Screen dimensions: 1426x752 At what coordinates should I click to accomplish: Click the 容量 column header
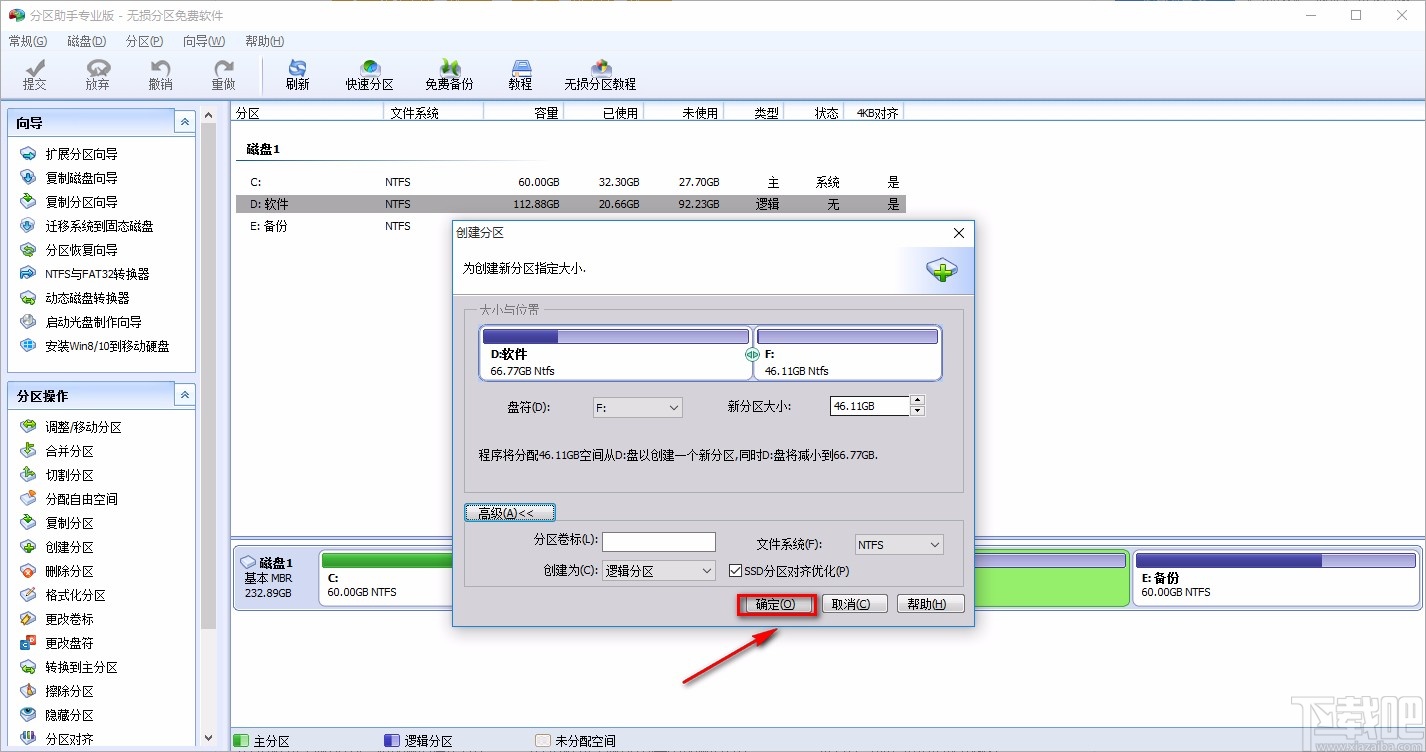pyautogui.click(x=523, y=113)
